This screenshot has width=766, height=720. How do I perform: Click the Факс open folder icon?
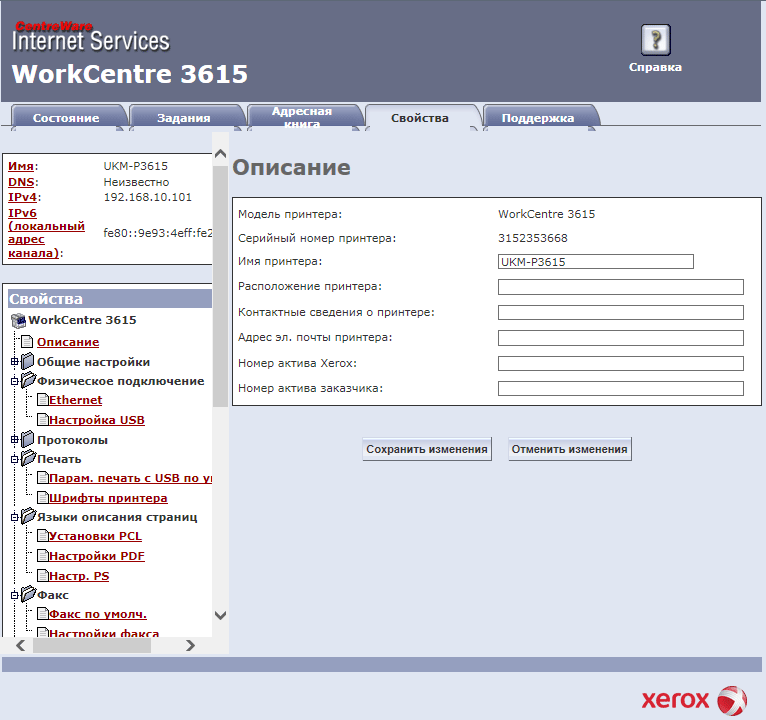[29, 594]
